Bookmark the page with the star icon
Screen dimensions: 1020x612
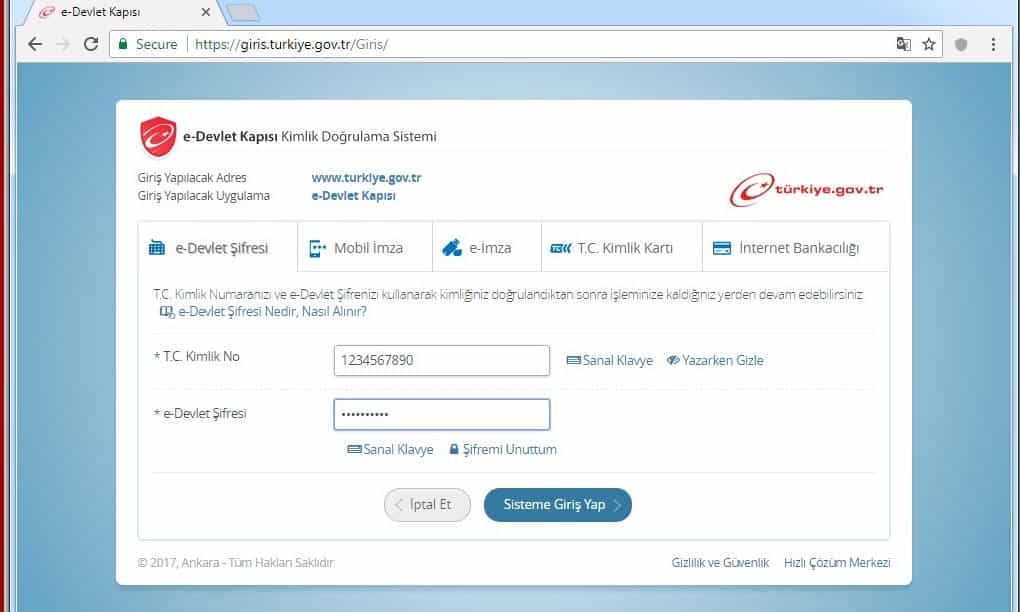[x=929, y=44]
